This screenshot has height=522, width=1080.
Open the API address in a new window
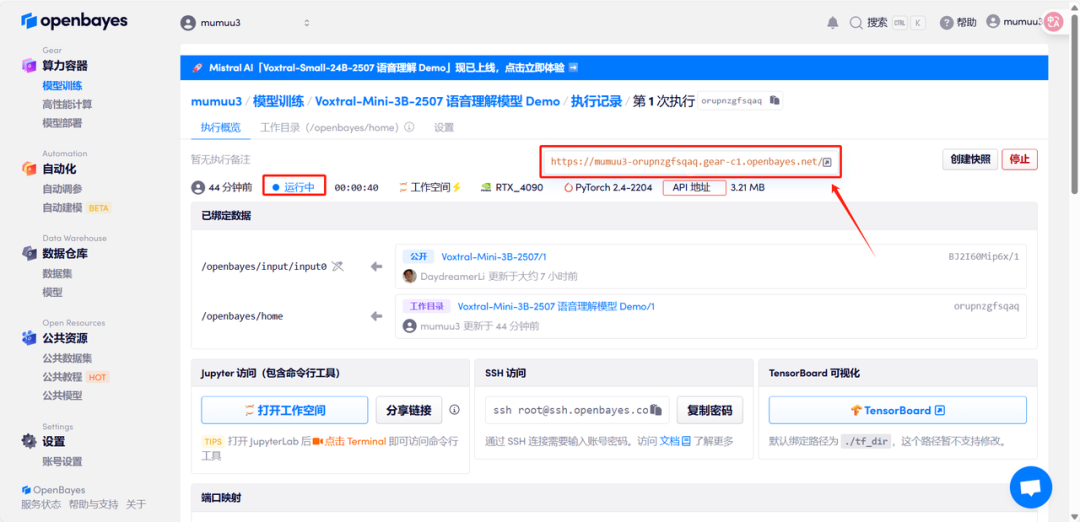pos(827,163)
